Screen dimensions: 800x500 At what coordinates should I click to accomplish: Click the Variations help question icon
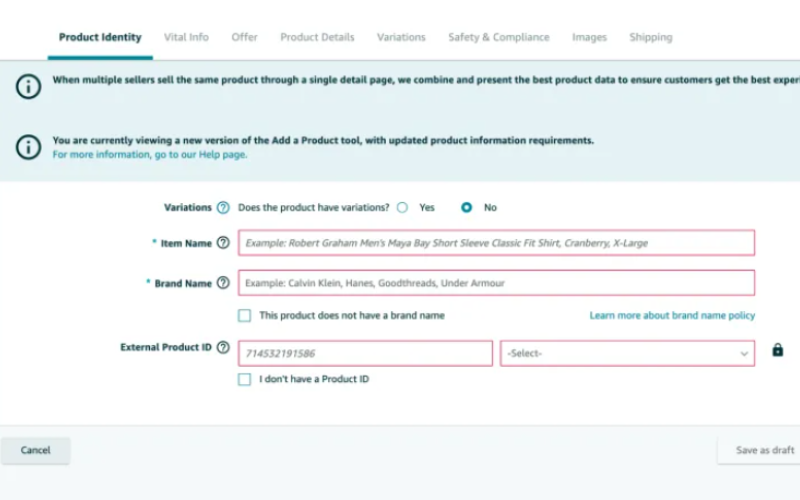223,208
